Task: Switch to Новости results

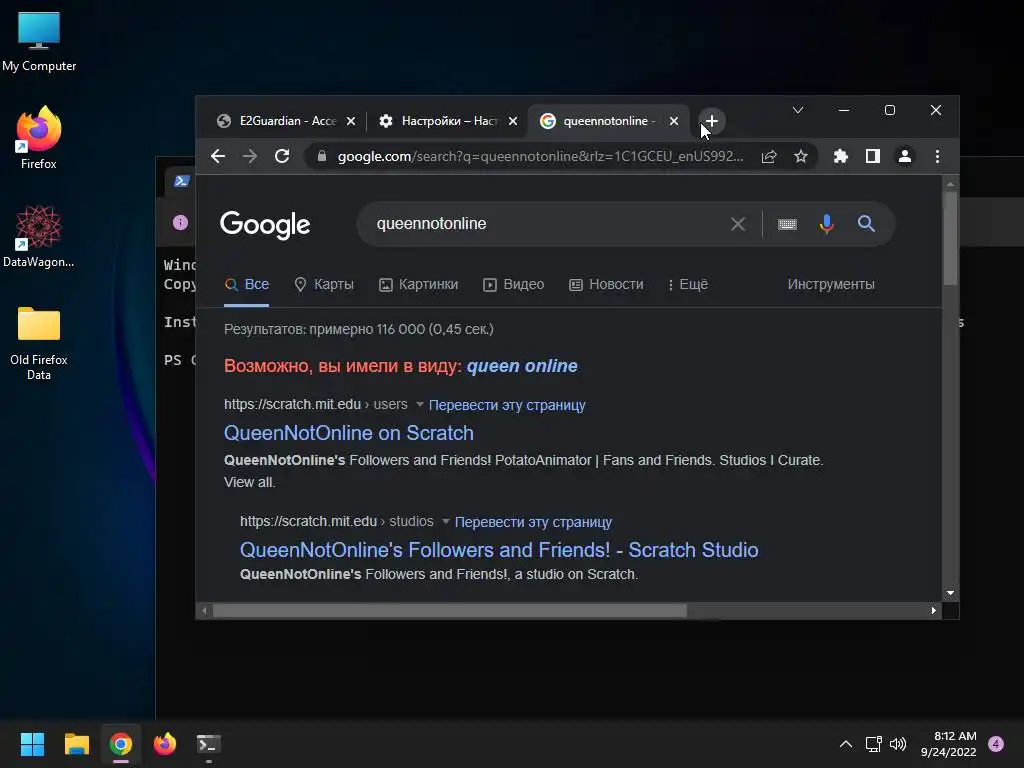Action: pos(606,284)
